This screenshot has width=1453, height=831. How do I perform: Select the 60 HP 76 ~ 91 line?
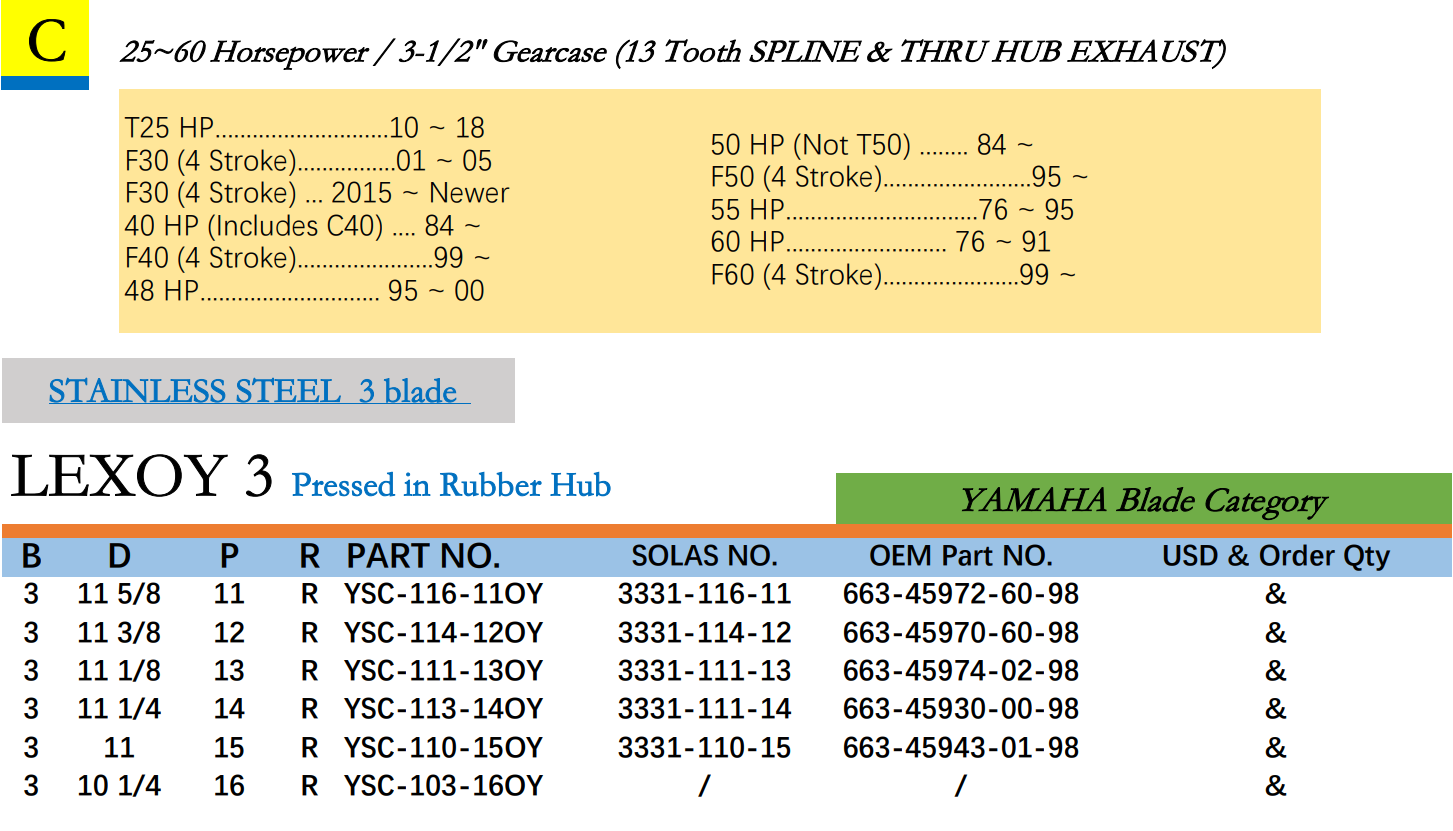[x=881, y=242]
